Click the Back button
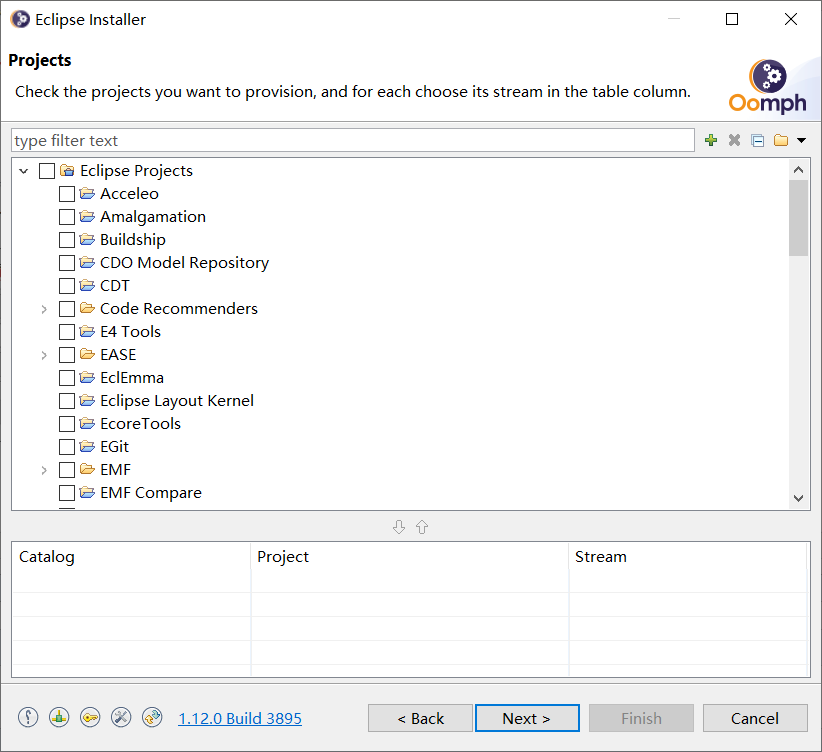 point(420,718)
